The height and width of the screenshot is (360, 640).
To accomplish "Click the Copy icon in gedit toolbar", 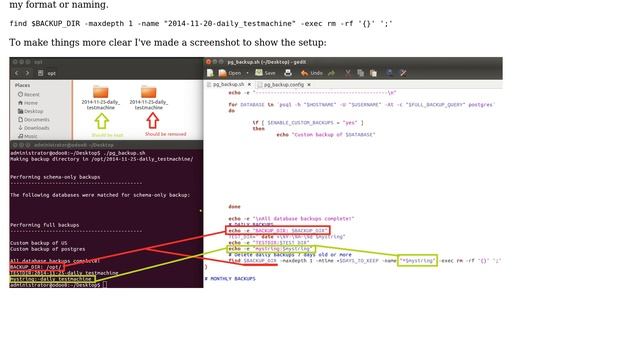I will point(360,73).
